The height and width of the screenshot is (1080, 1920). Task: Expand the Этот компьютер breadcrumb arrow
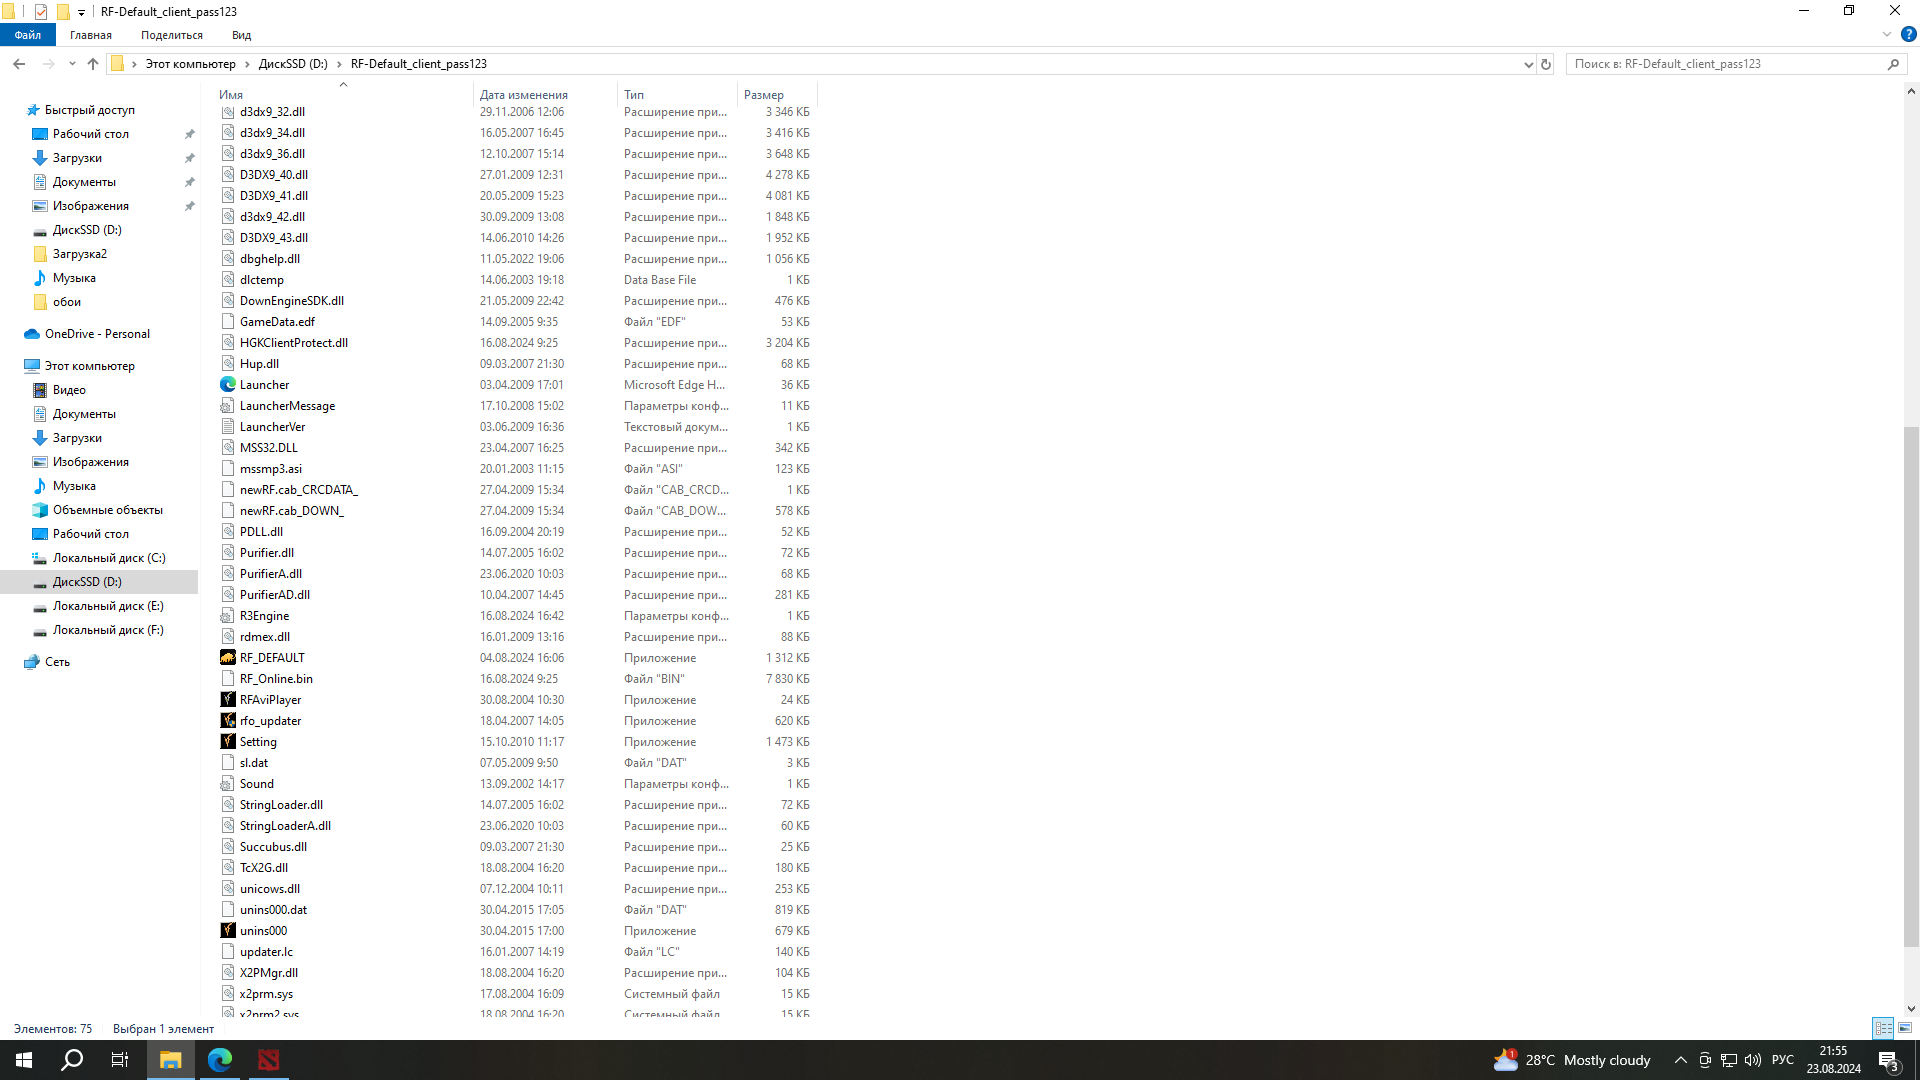coord(247,64)
